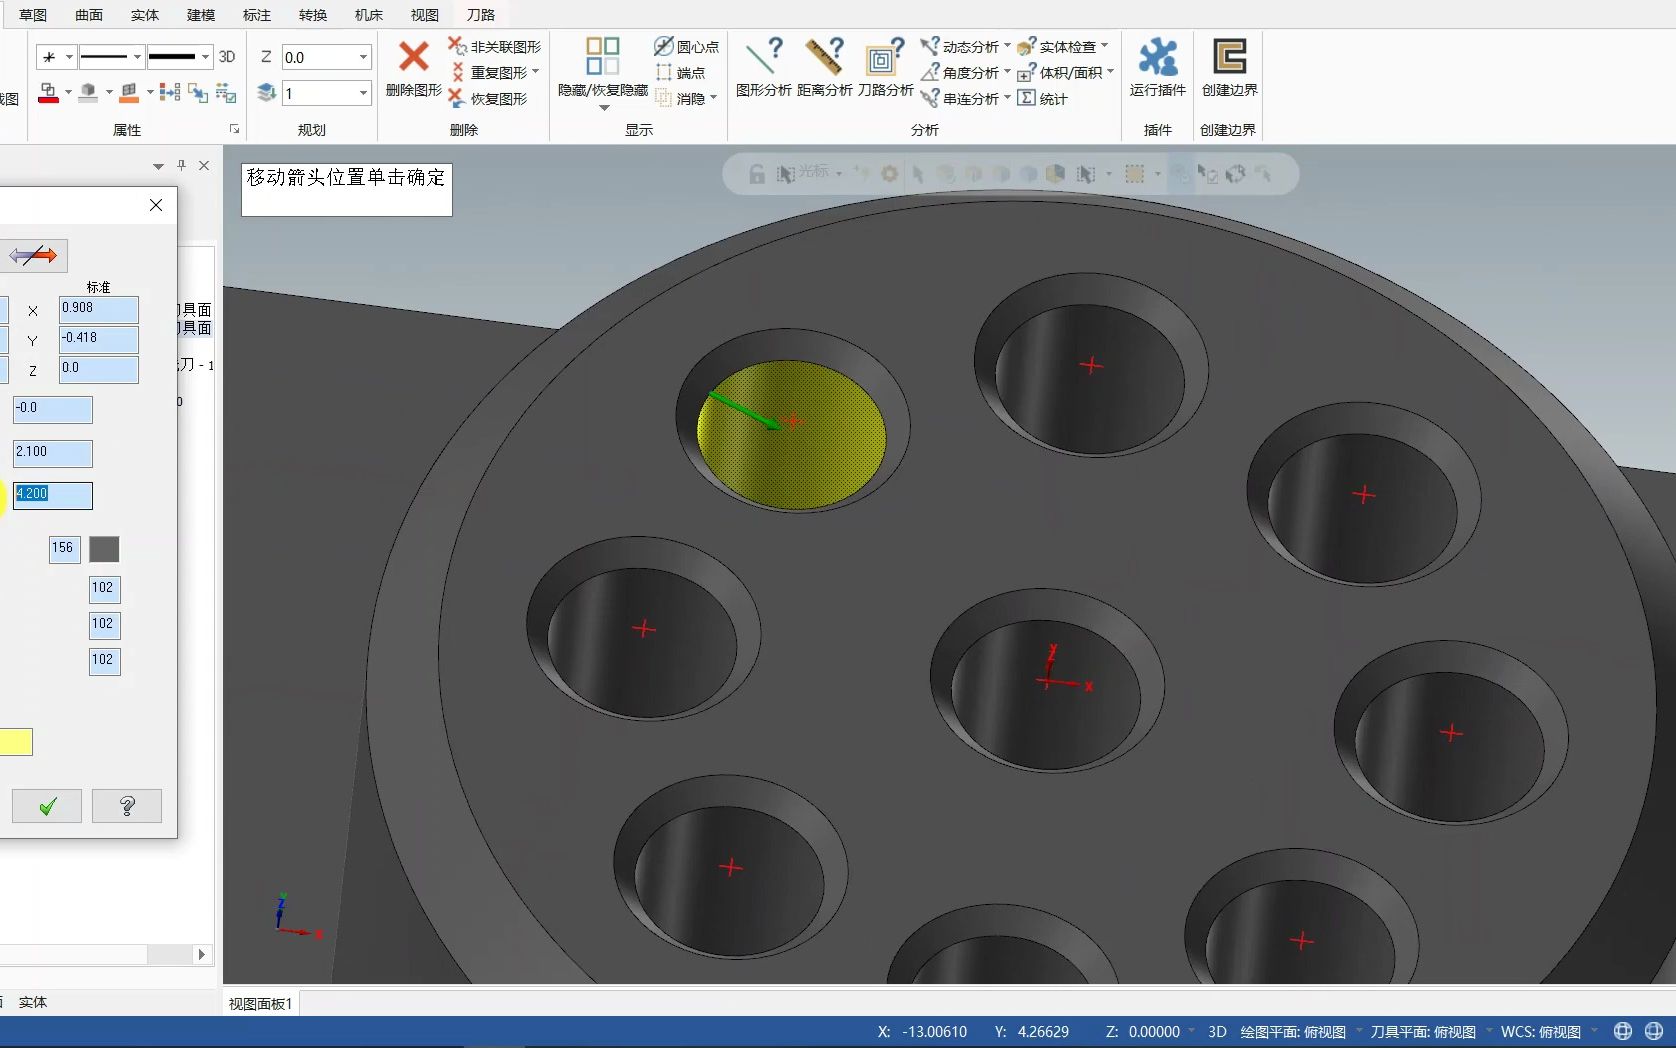1676x1048 pixels.
Task: Click the arrow direction flip button in dialog
Action: (34, 256)
